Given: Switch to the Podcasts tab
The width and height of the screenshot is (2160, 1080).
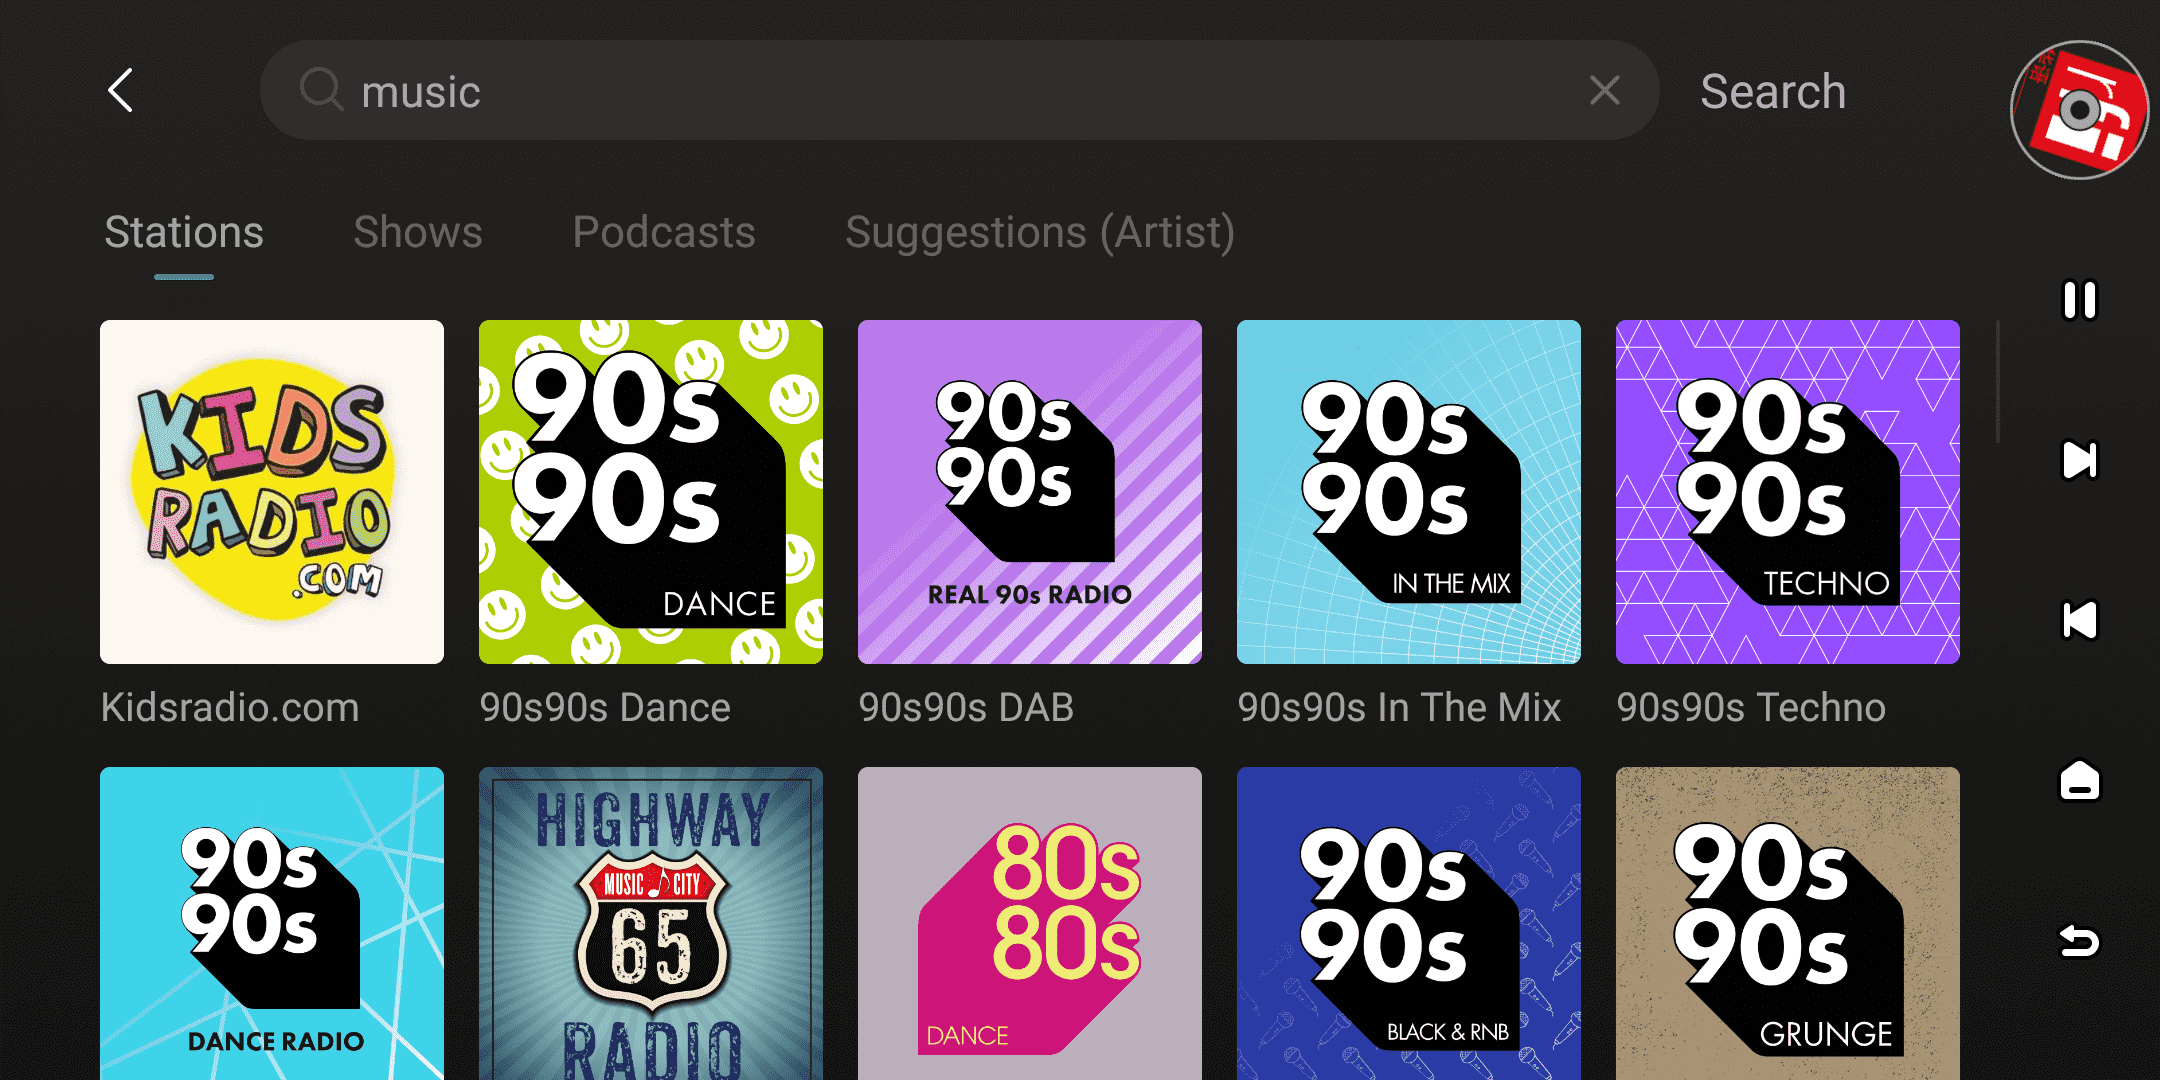Looking at the screenshot, I should [x=664, y=233].
